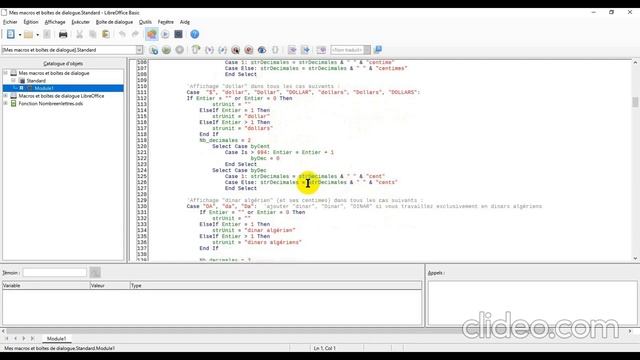Open Manage Breakpoints icon
This screenshot has height=360, width=640.
(249, 50)
